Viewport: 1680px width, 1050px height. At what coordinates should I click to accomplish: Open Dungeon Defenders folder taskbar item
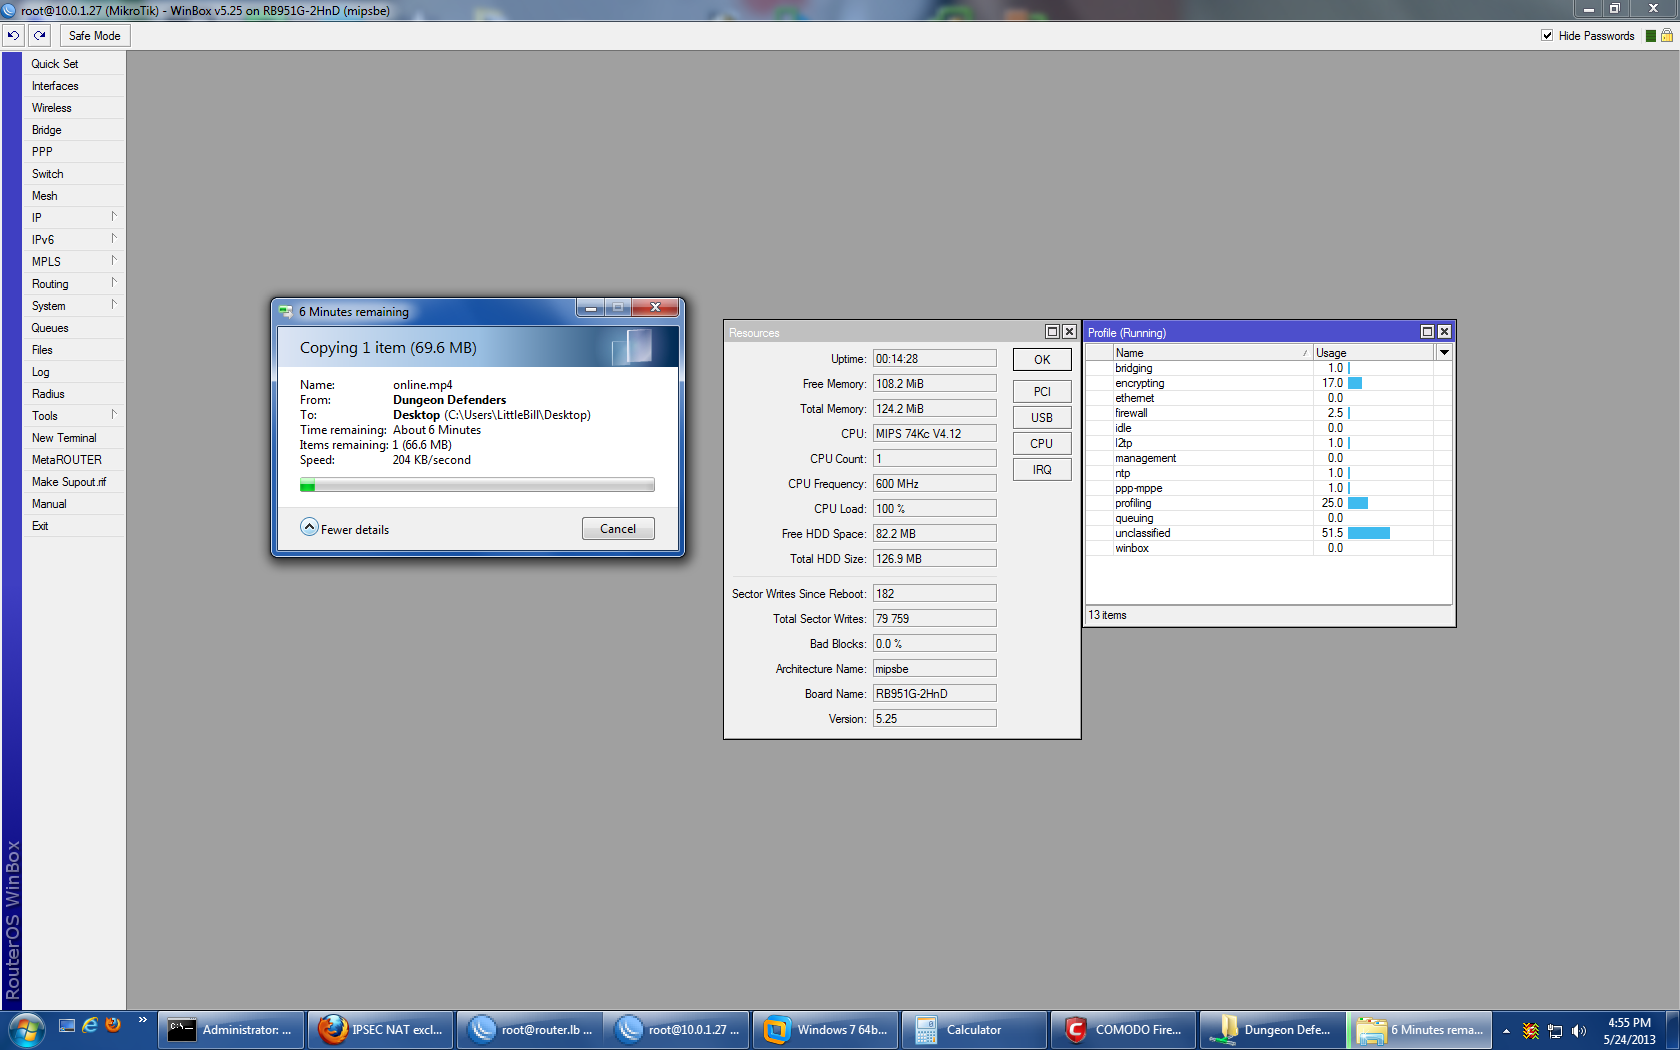[1273, 1030]
